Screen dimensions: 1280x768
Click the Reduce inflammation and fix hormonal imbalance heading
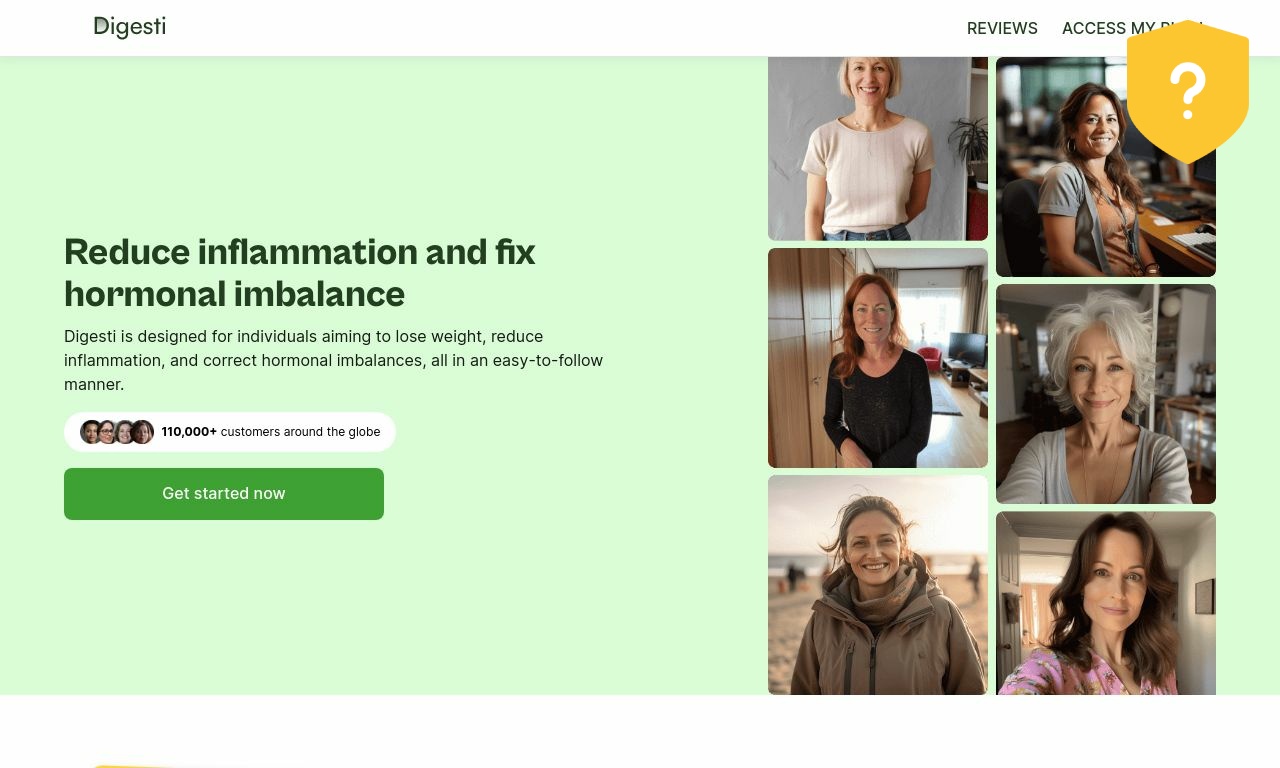(300, 273)
